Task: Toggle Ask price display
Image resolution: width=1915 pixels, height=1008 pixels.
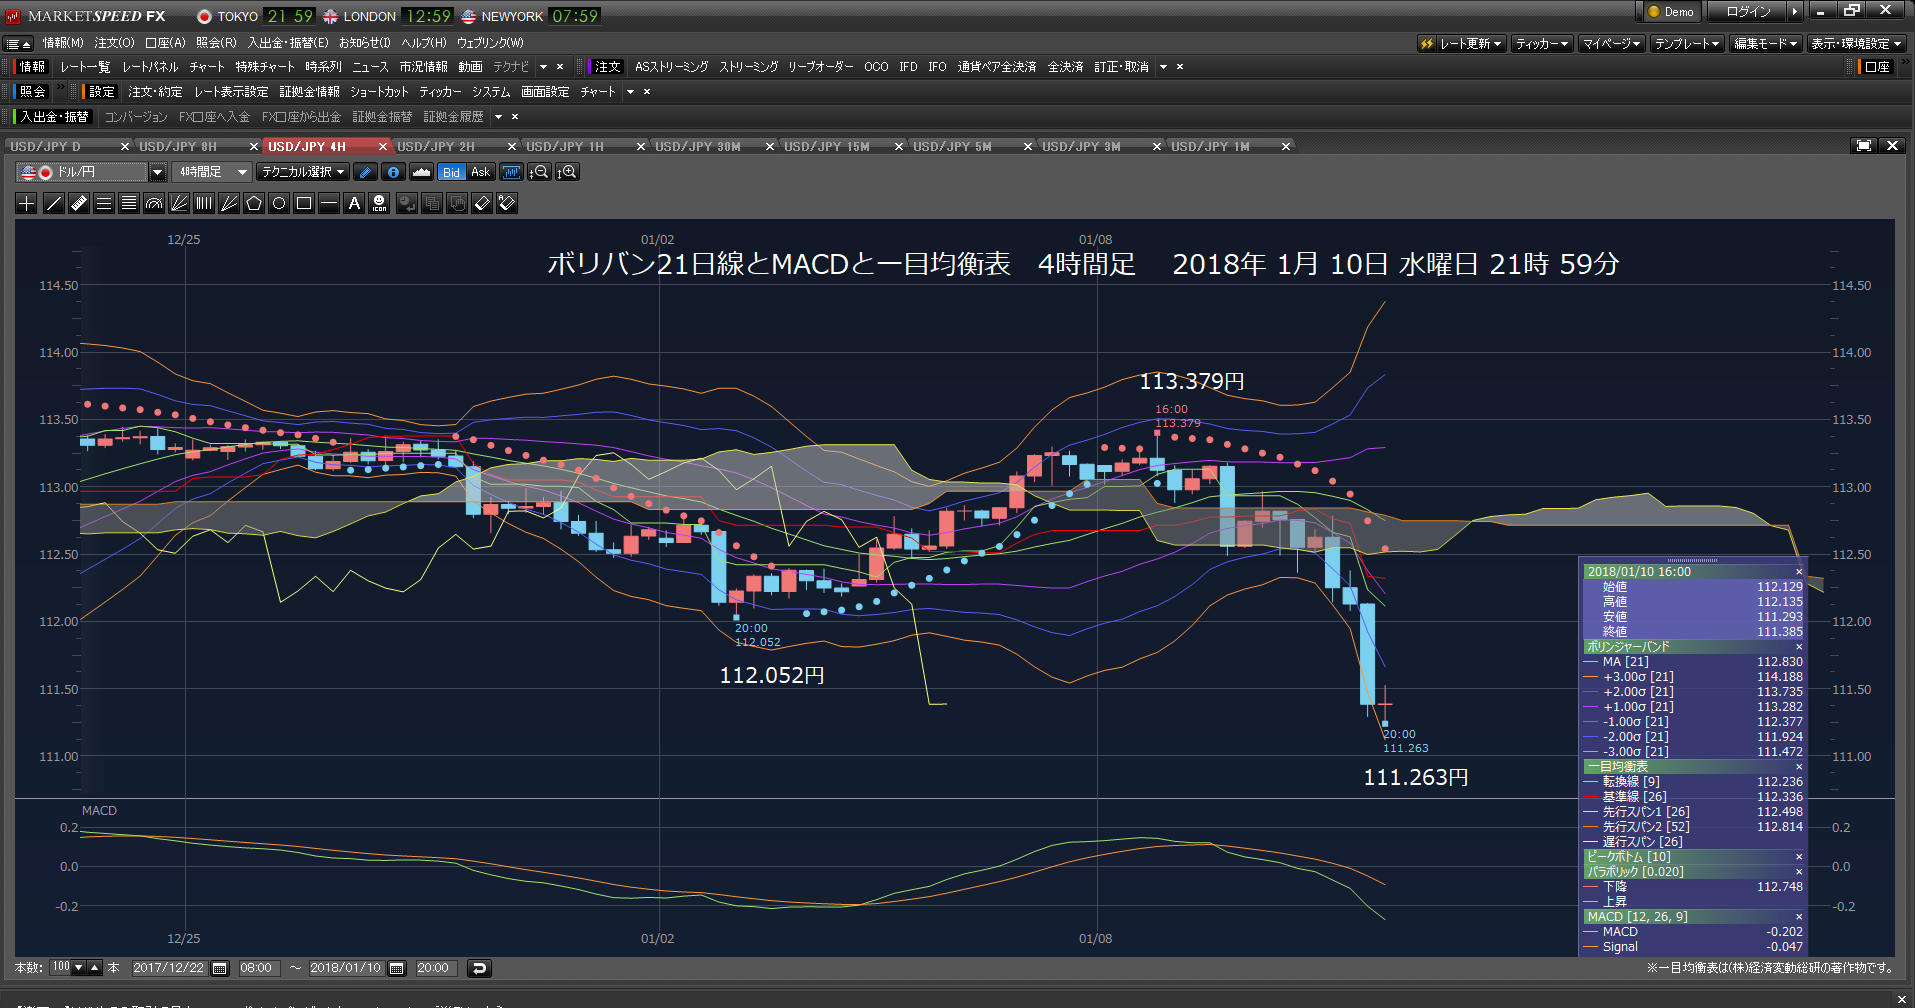Action: [x=481, y=172]
